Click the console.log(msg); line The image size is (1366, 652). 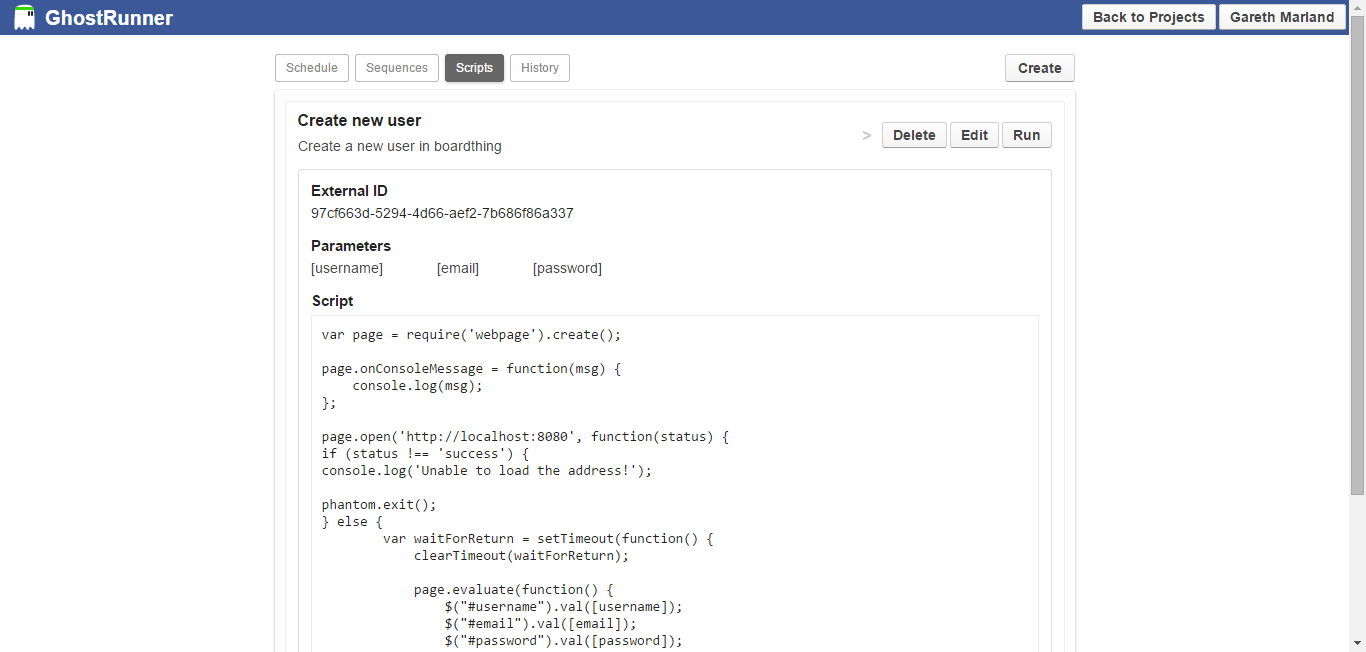pyautogui.click(x=418, y=385)
